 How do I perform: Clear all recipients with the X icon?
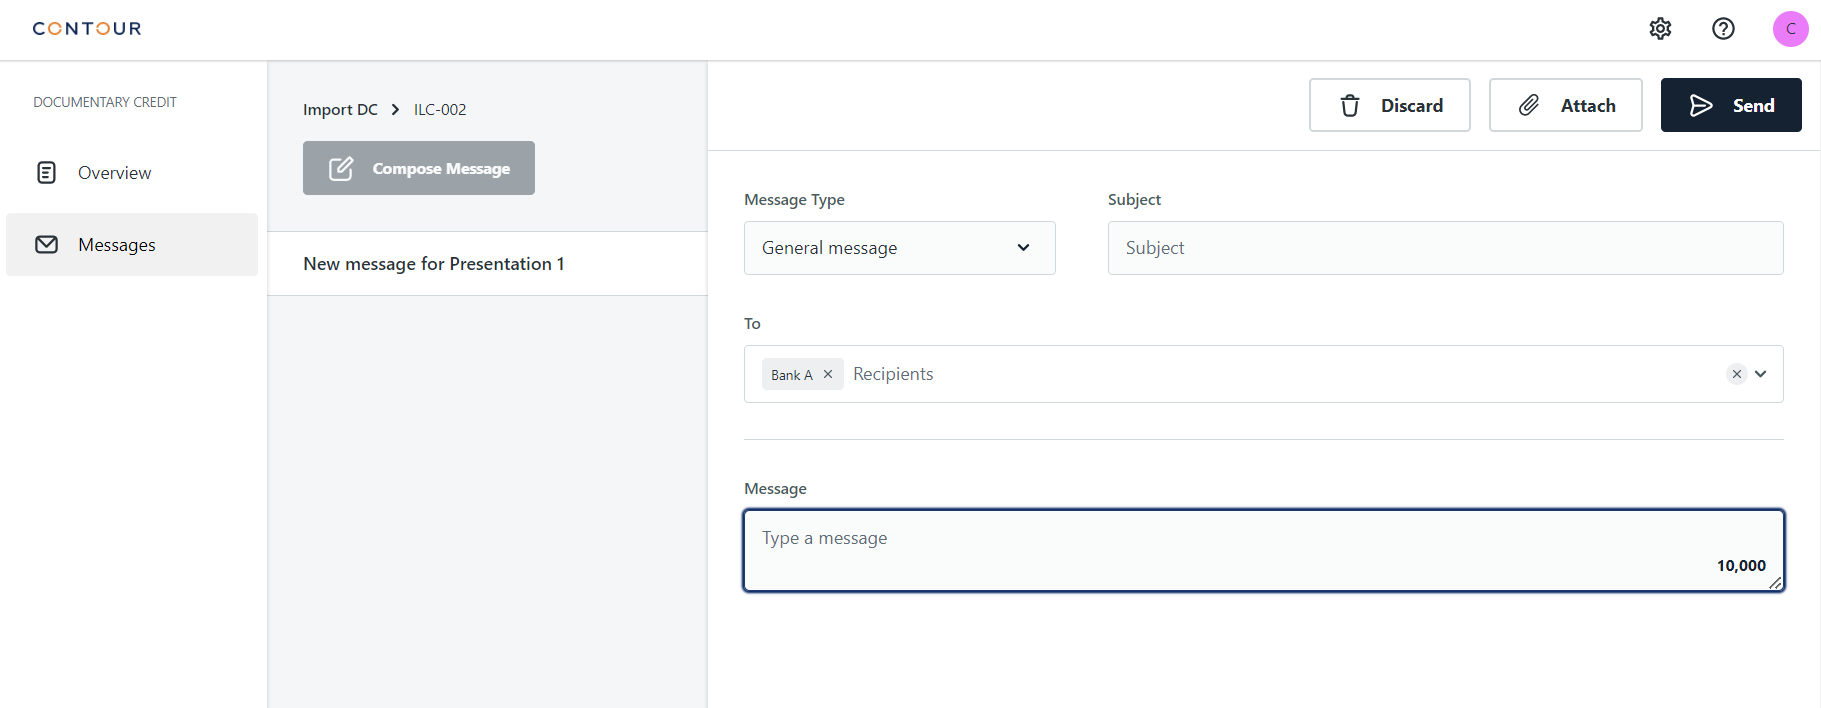tap(1737, 374)
